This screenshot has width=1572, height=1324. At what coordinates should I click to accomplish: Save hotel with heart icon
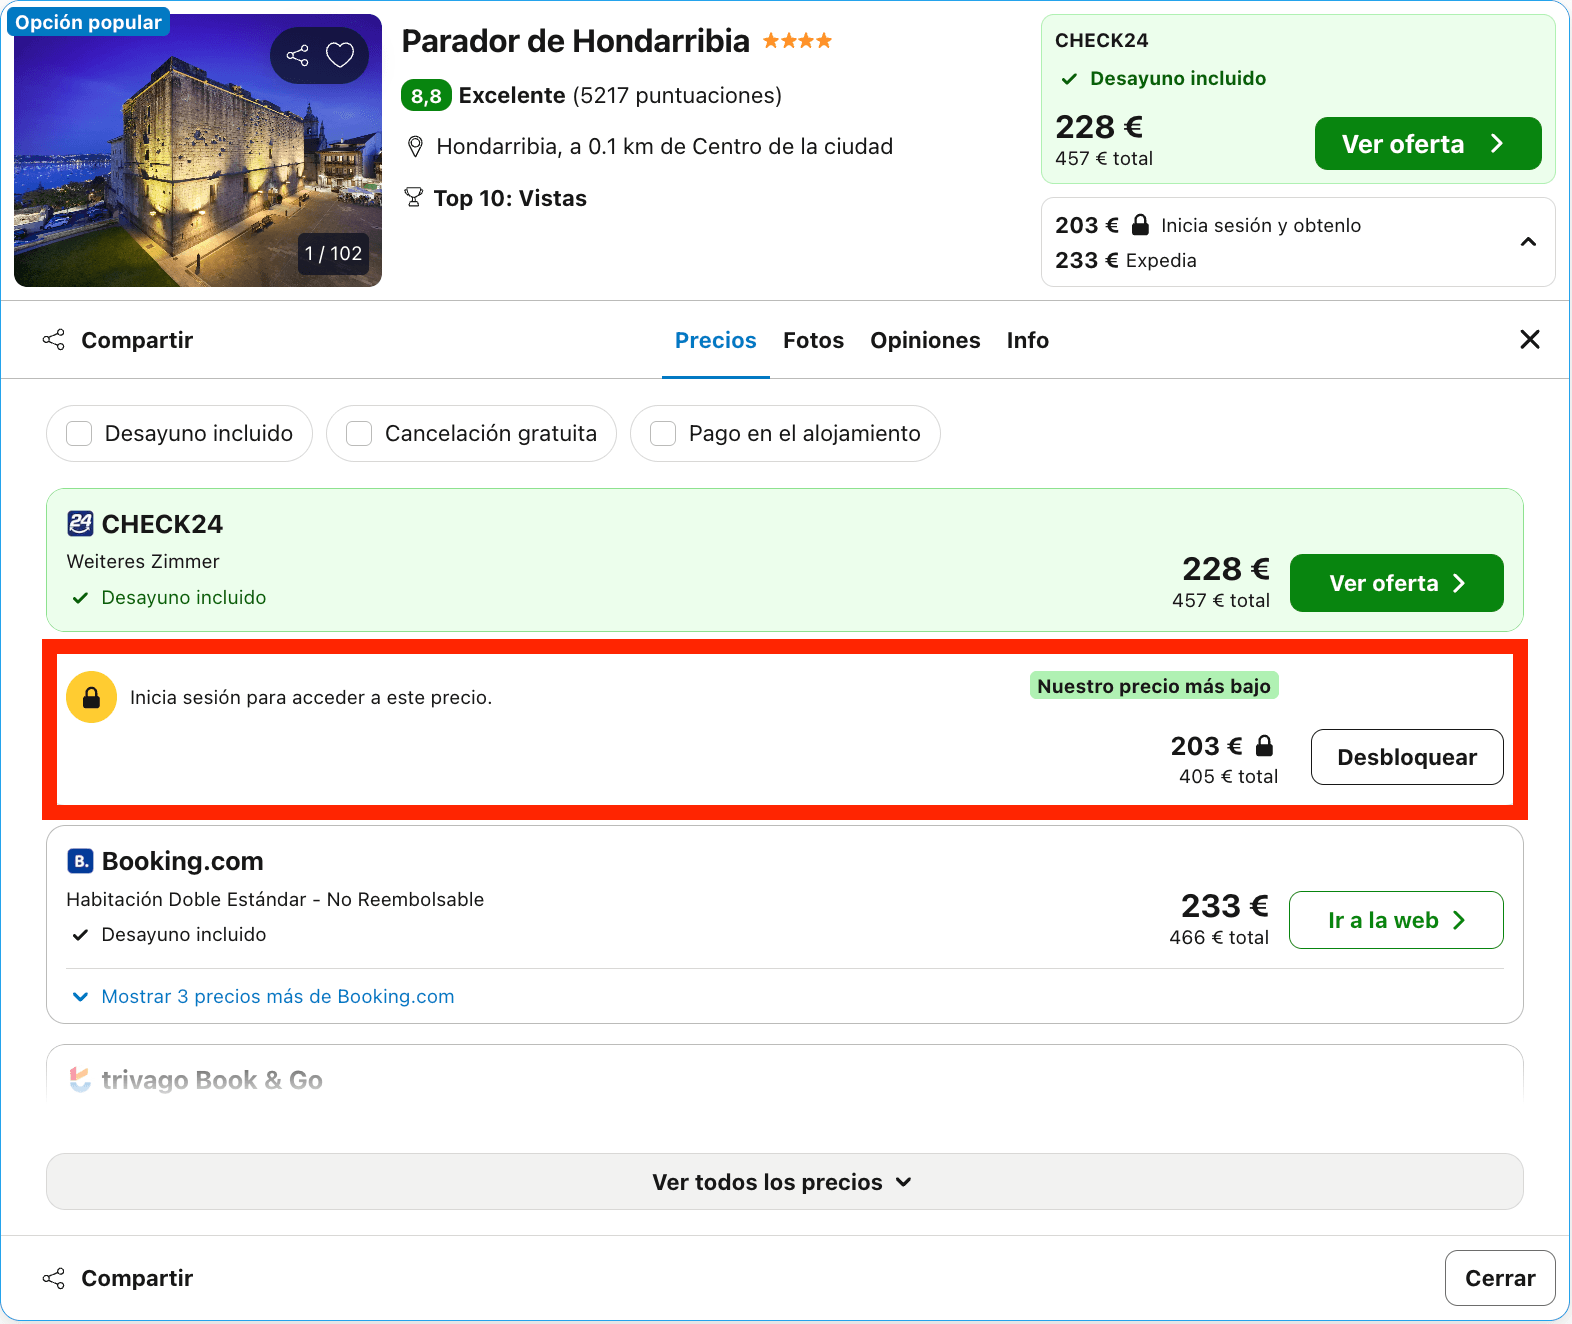coord(340,55)
